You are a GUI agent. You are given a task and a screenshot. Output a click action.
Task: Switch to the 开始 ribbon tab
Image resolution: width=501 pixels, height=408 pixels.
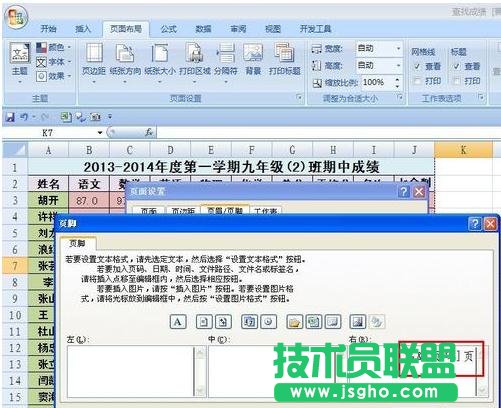(49, 29)
